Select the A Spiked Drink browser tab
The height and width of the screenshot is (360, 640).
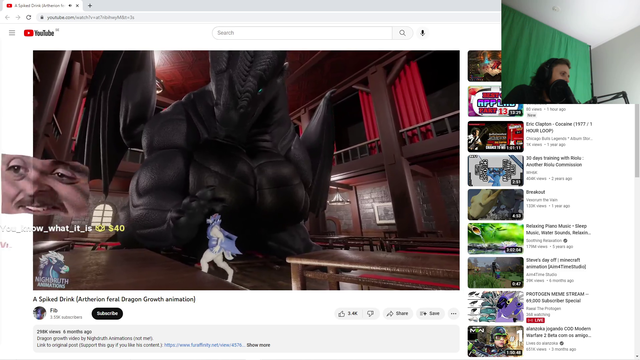coord(41,6)
